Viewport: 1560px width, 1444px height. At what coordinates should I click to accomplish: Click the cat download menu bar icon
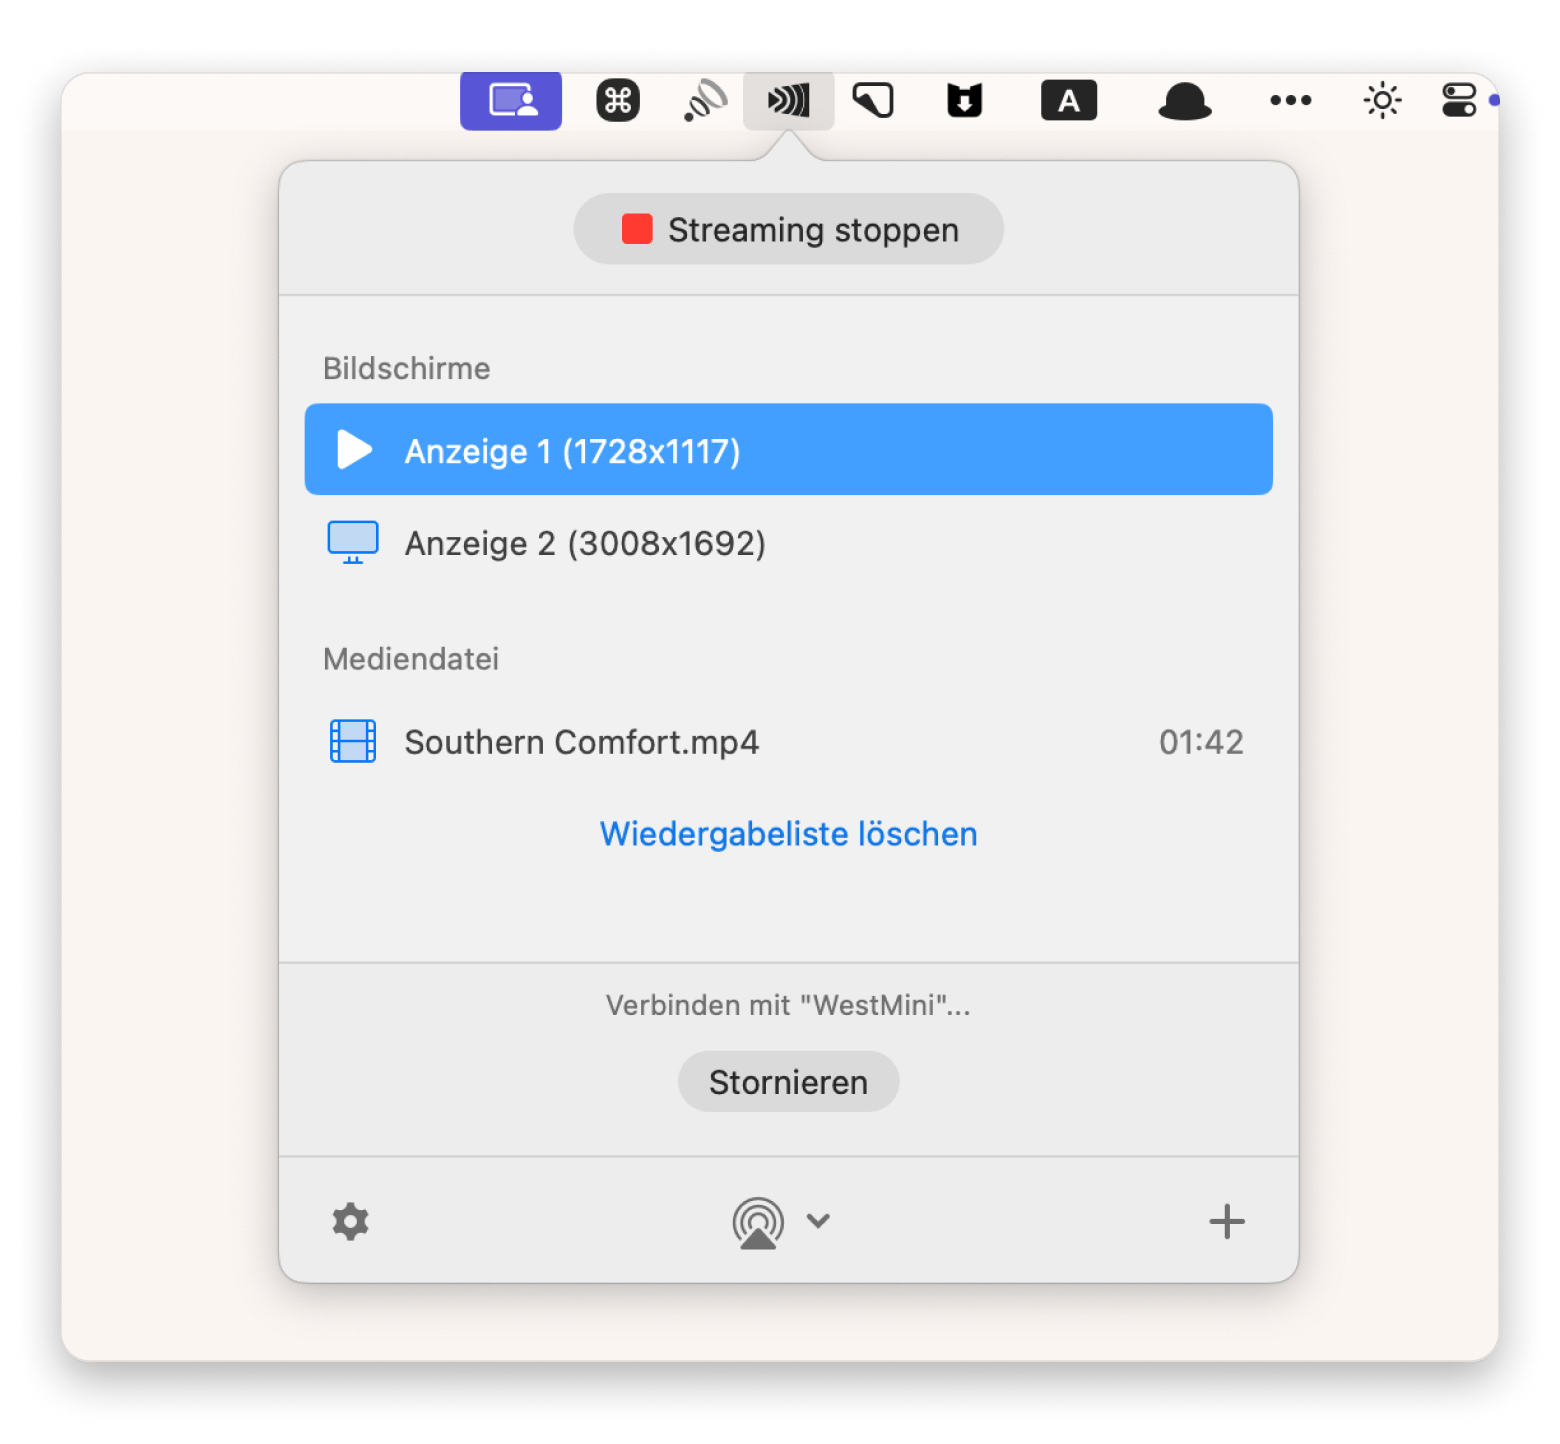(x=964, y=101)
